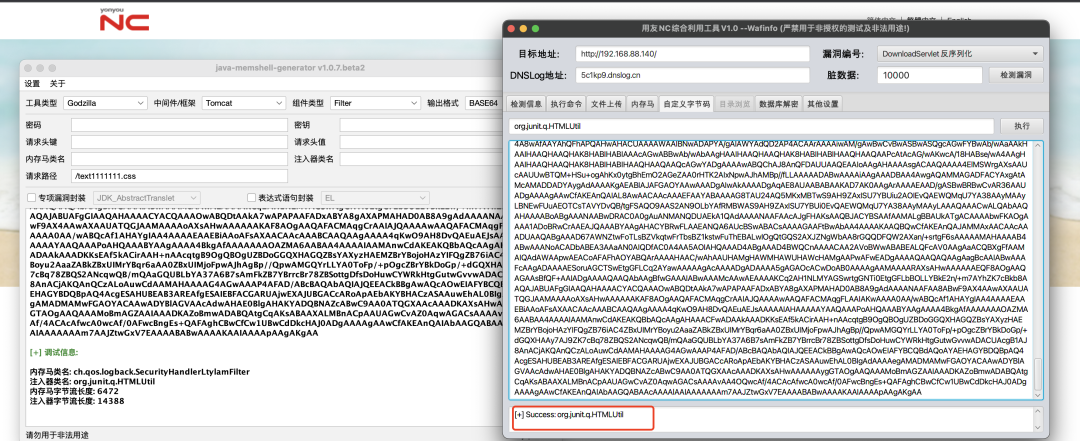1080x441 pixels.
Task: Click the 目标地址 URL input field
Action: pyautogui.click(x=692, y=54)
